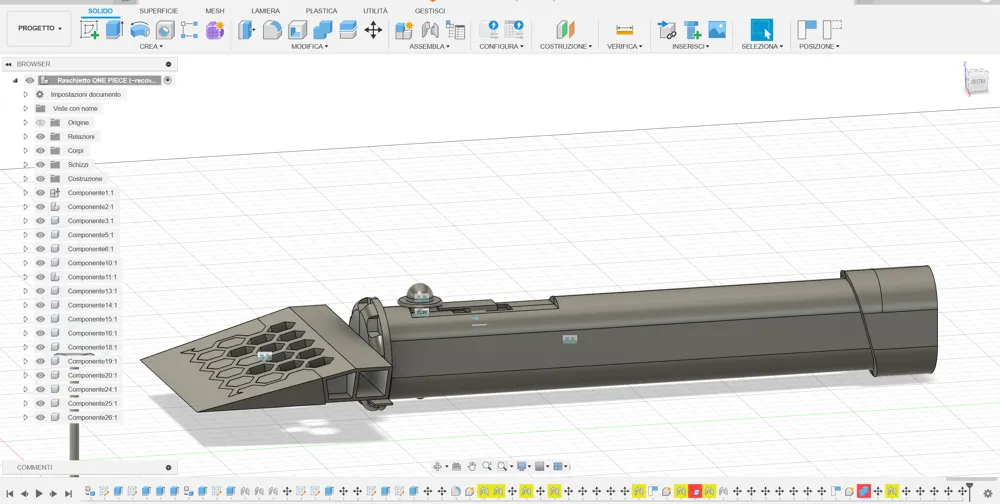Image resolution: width=1000 pixels, height=504 pixels.
Task: Select the New Component tool
Action: (x=404, y=29)
